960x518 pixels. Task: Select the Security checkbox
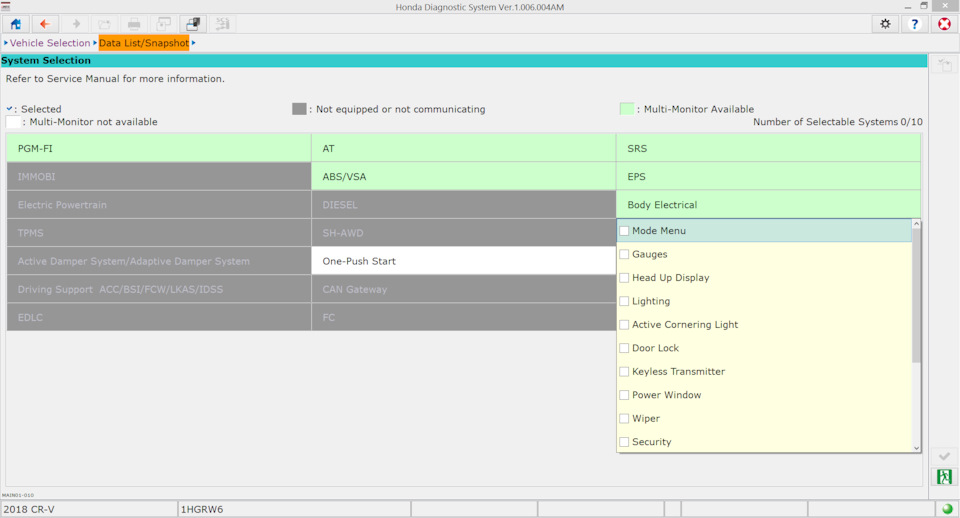pyautogui.click(x=624, y=442)
